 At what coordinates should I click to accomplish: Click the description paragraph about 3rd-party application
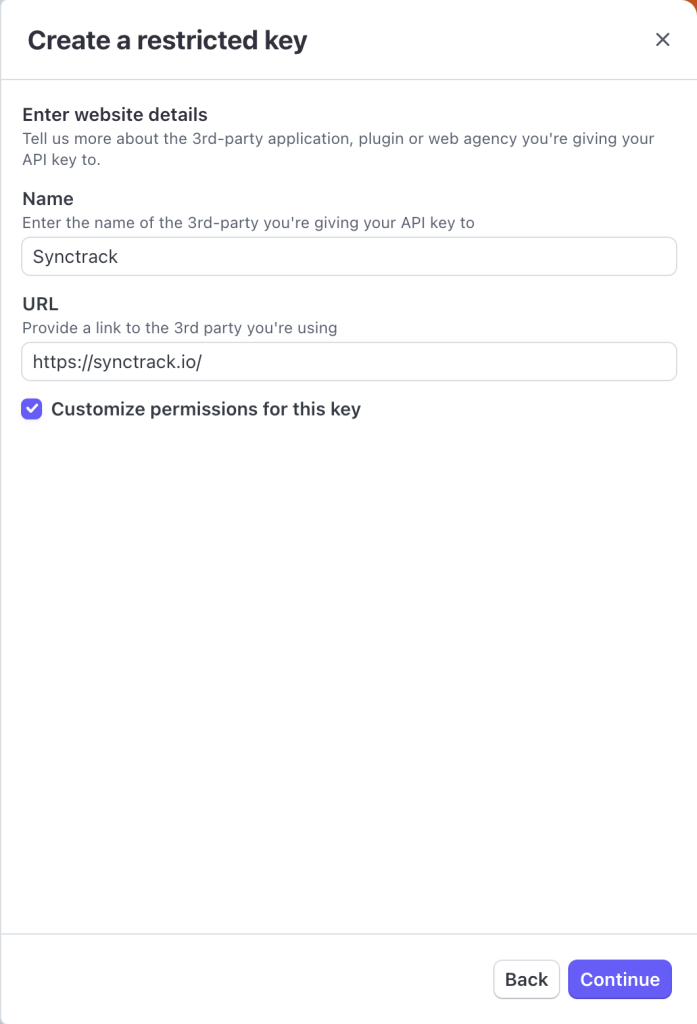point(338,149)
